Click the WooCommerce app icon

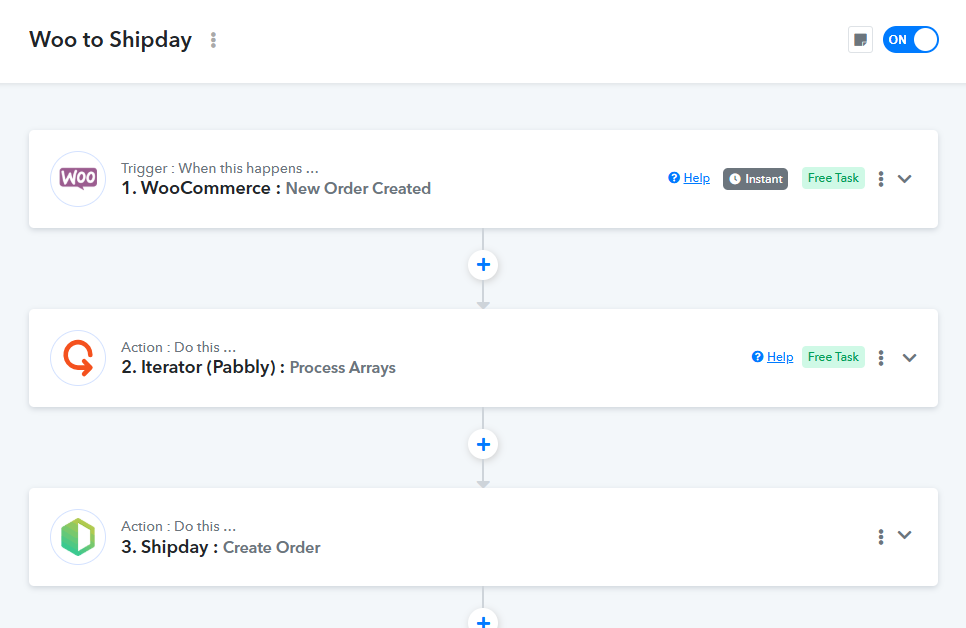(78, 179)
